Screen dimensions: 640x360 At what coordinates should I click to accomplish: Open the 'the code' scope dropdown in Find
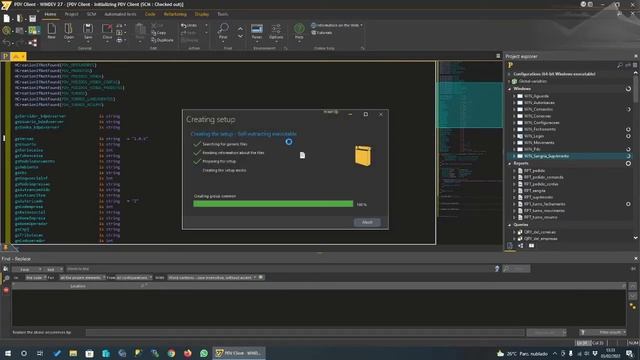36,278
